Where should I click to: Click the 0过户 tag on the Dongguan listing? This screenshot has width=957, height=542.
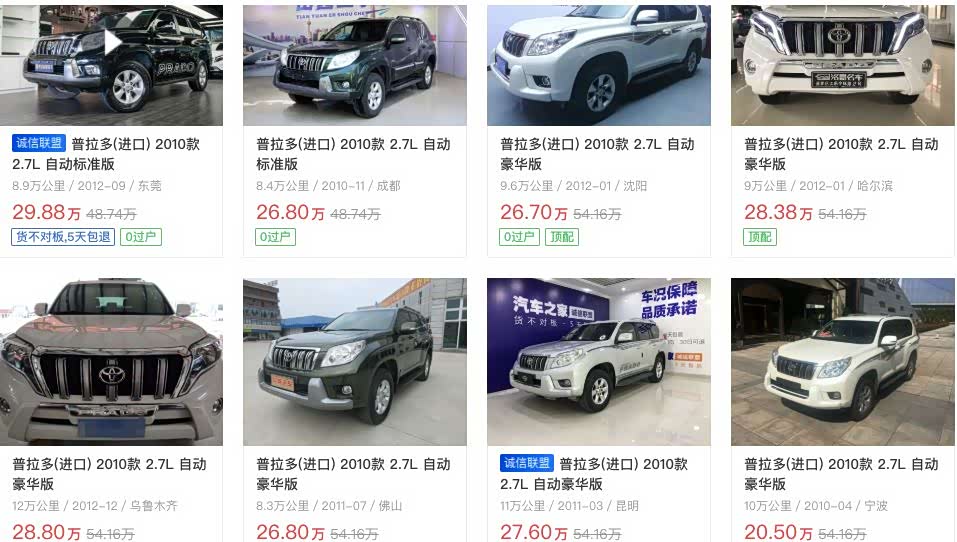141,237
